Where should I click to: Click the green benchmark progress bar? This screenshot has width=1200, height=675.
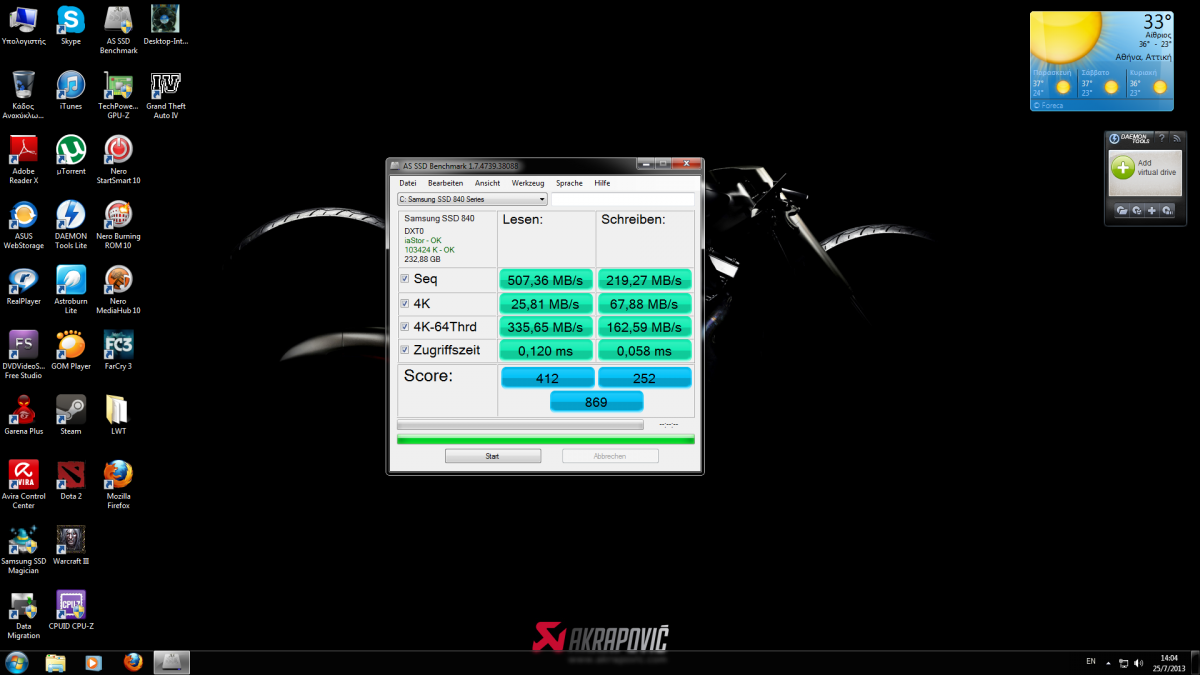tap(546, 439)
